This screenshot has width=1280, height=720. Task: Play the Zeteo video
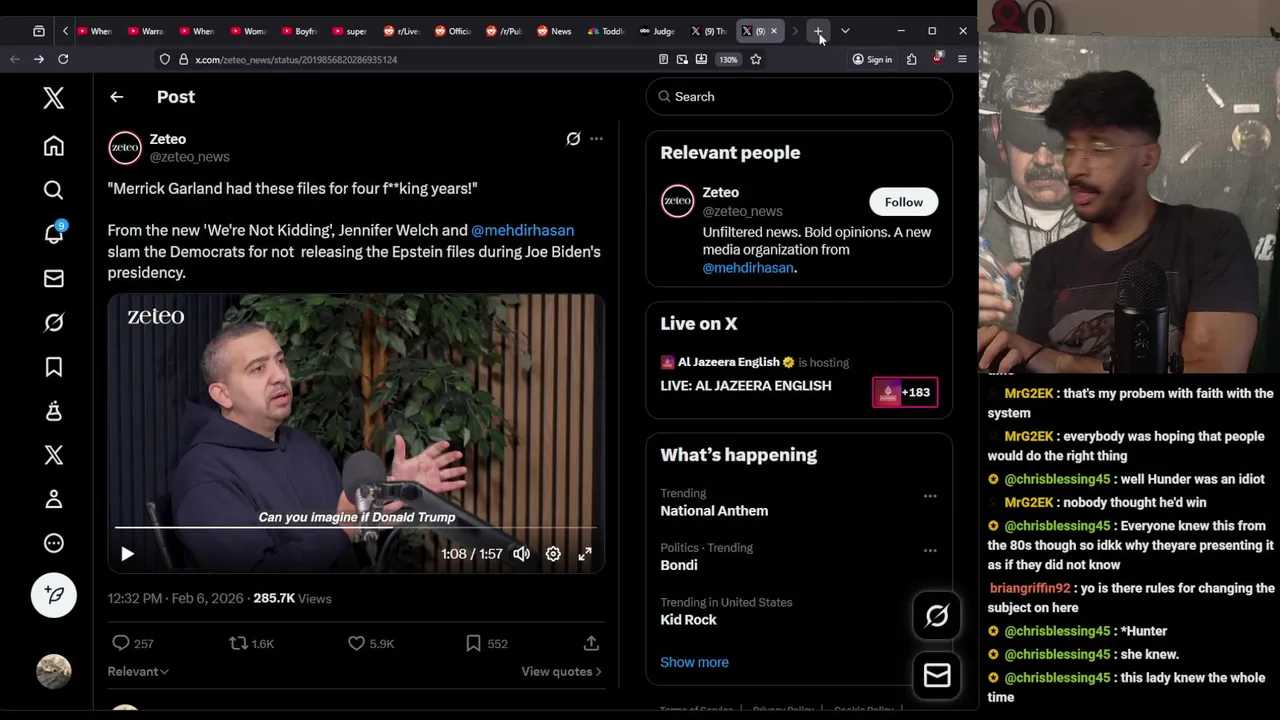coord(127,554)
